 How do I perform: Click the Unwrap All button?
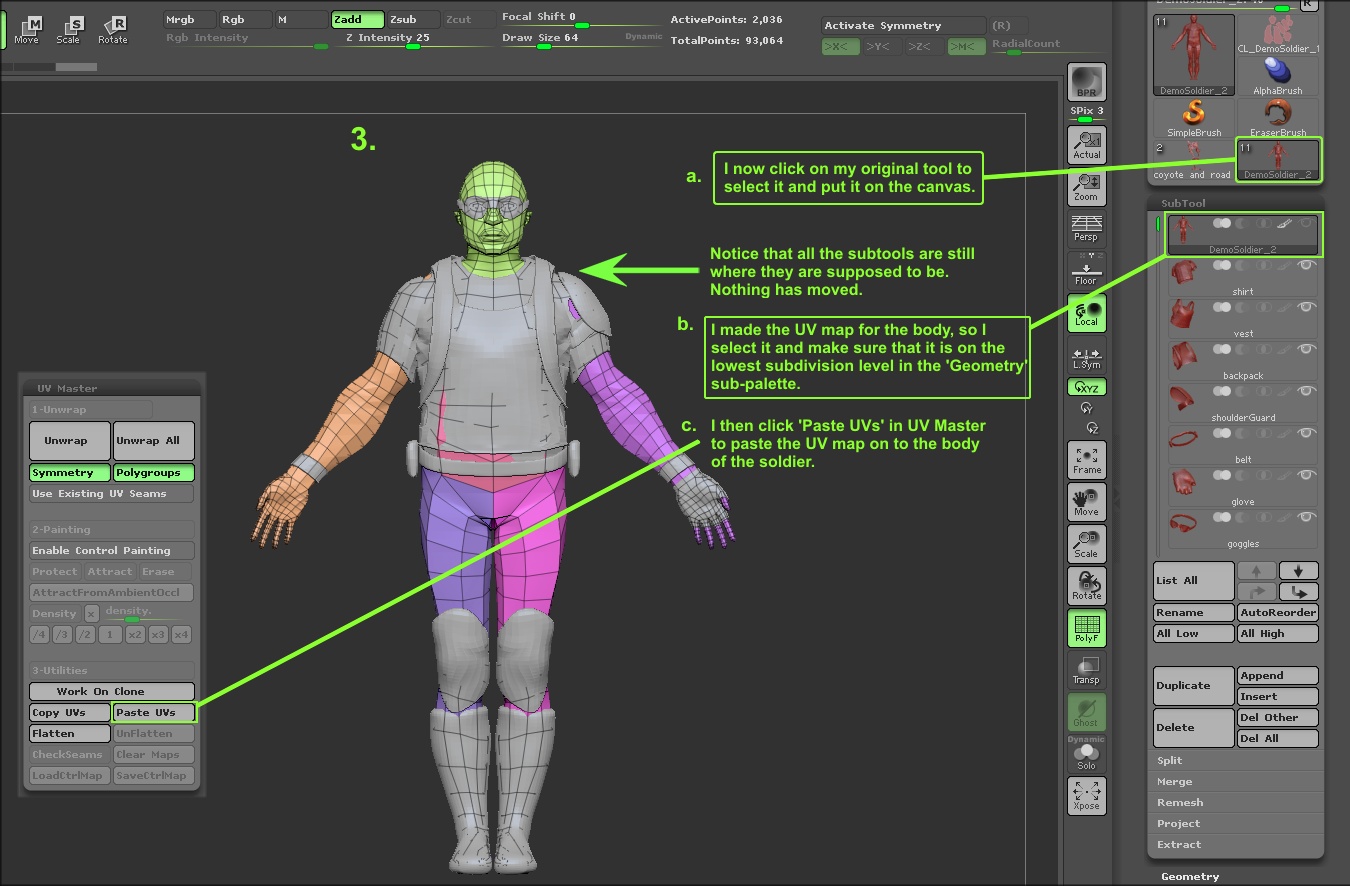coord(153,441)
